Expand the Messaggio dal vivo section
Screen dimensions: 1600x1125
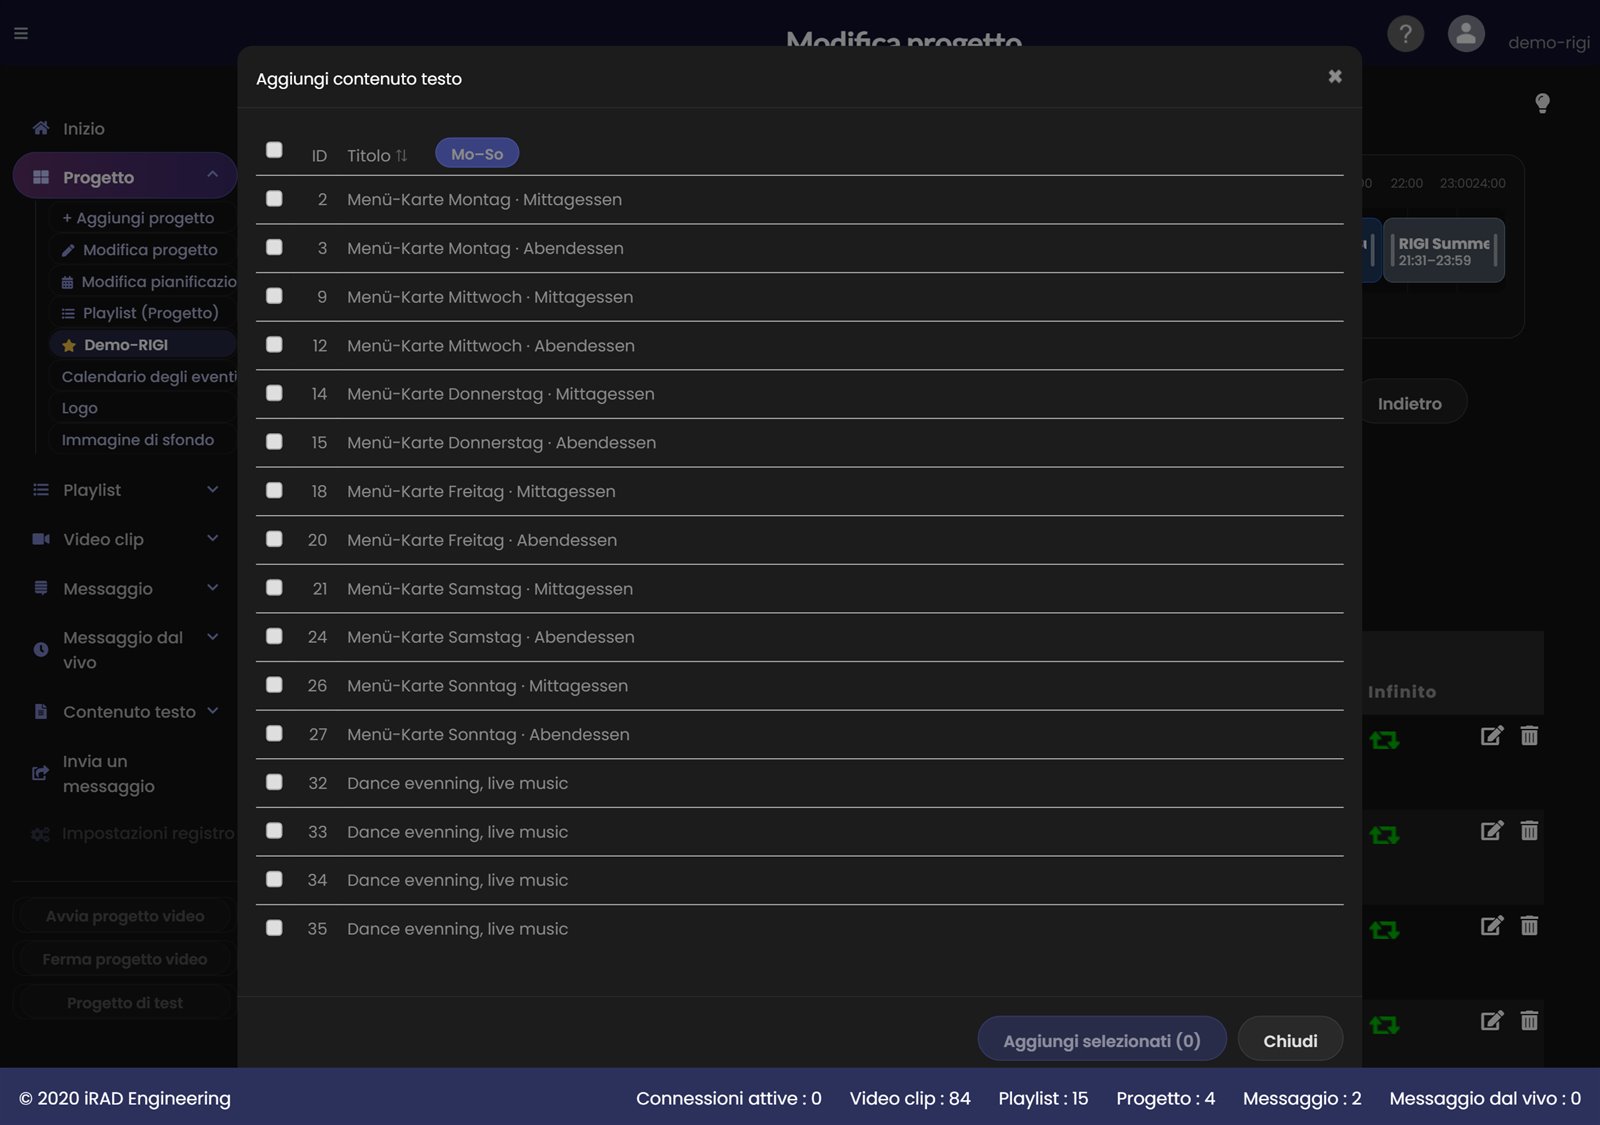pos(212,637)
